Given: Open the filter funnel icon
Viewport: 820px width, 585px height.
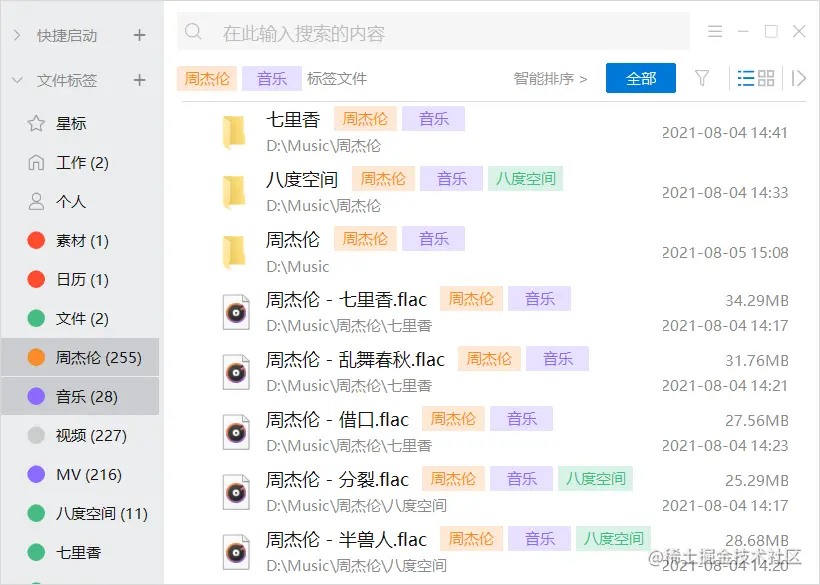Looking at the screenshot, I should click(x=702, y=78).
